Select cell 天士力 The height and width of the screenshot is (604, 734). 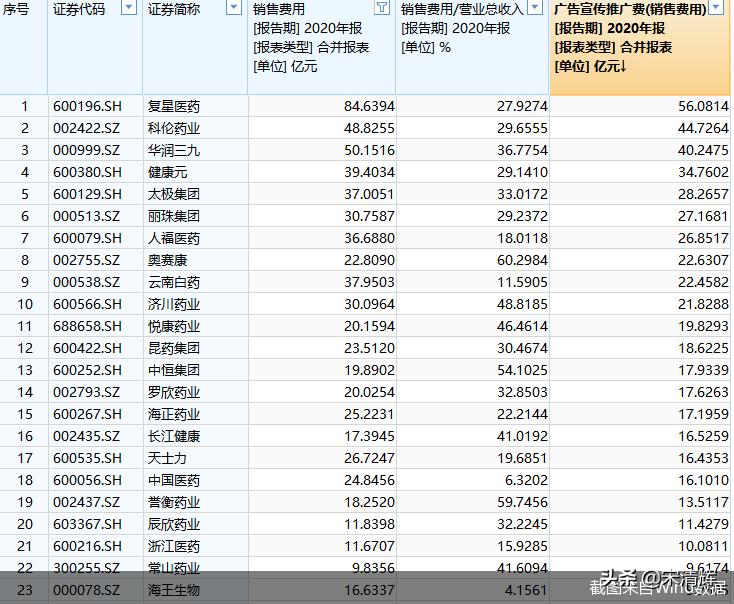(168, 458)
